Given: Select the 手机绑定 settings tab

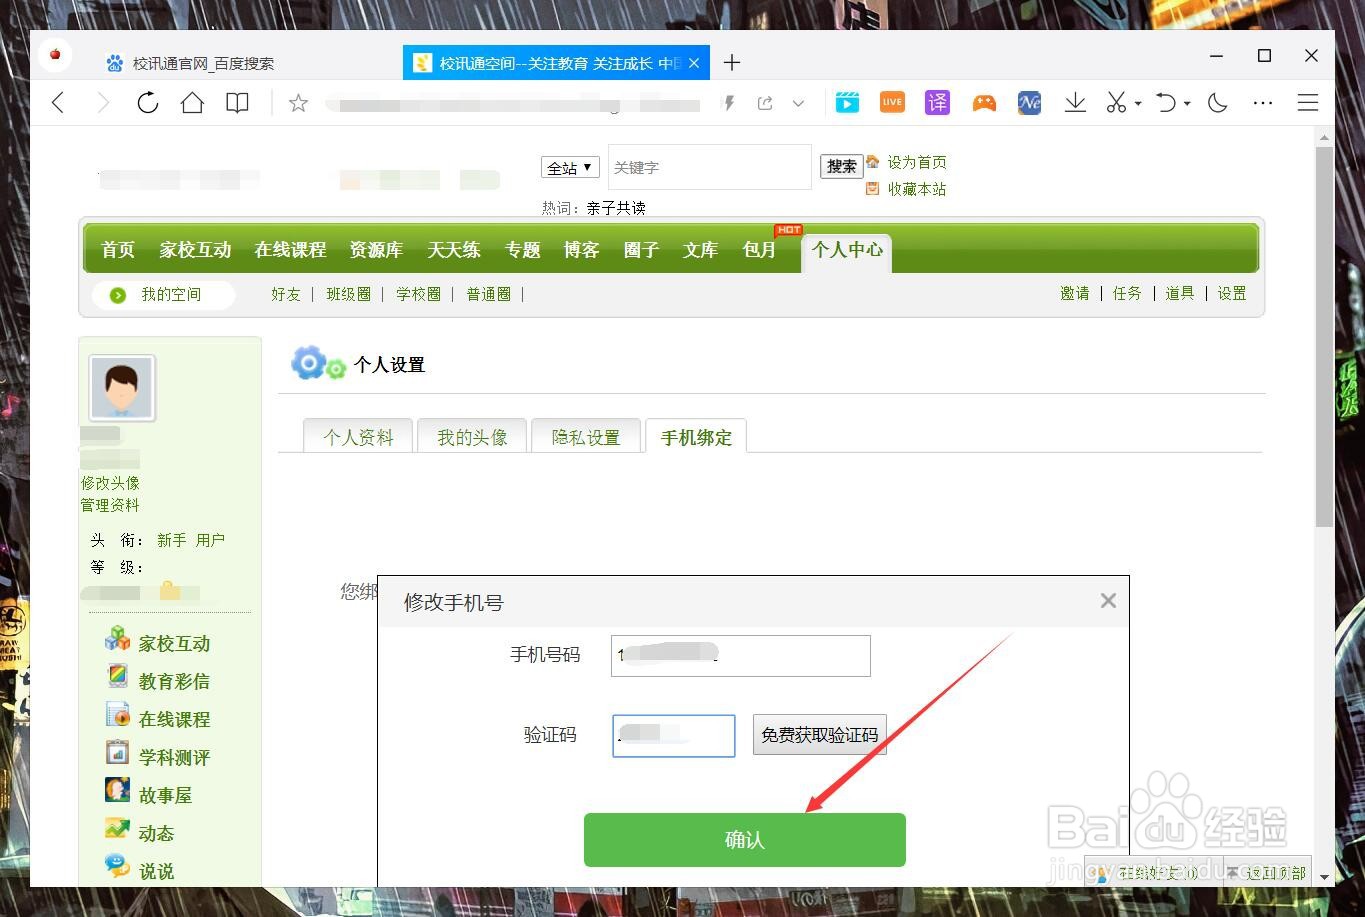Looking at the screenshot, I should [x=696, y=436].
